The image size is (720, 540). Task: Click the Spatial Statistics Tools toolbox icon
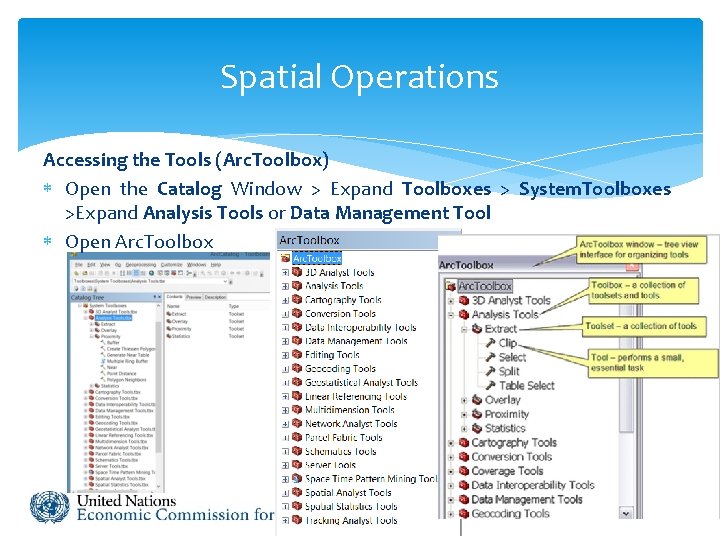coord(297,506)
